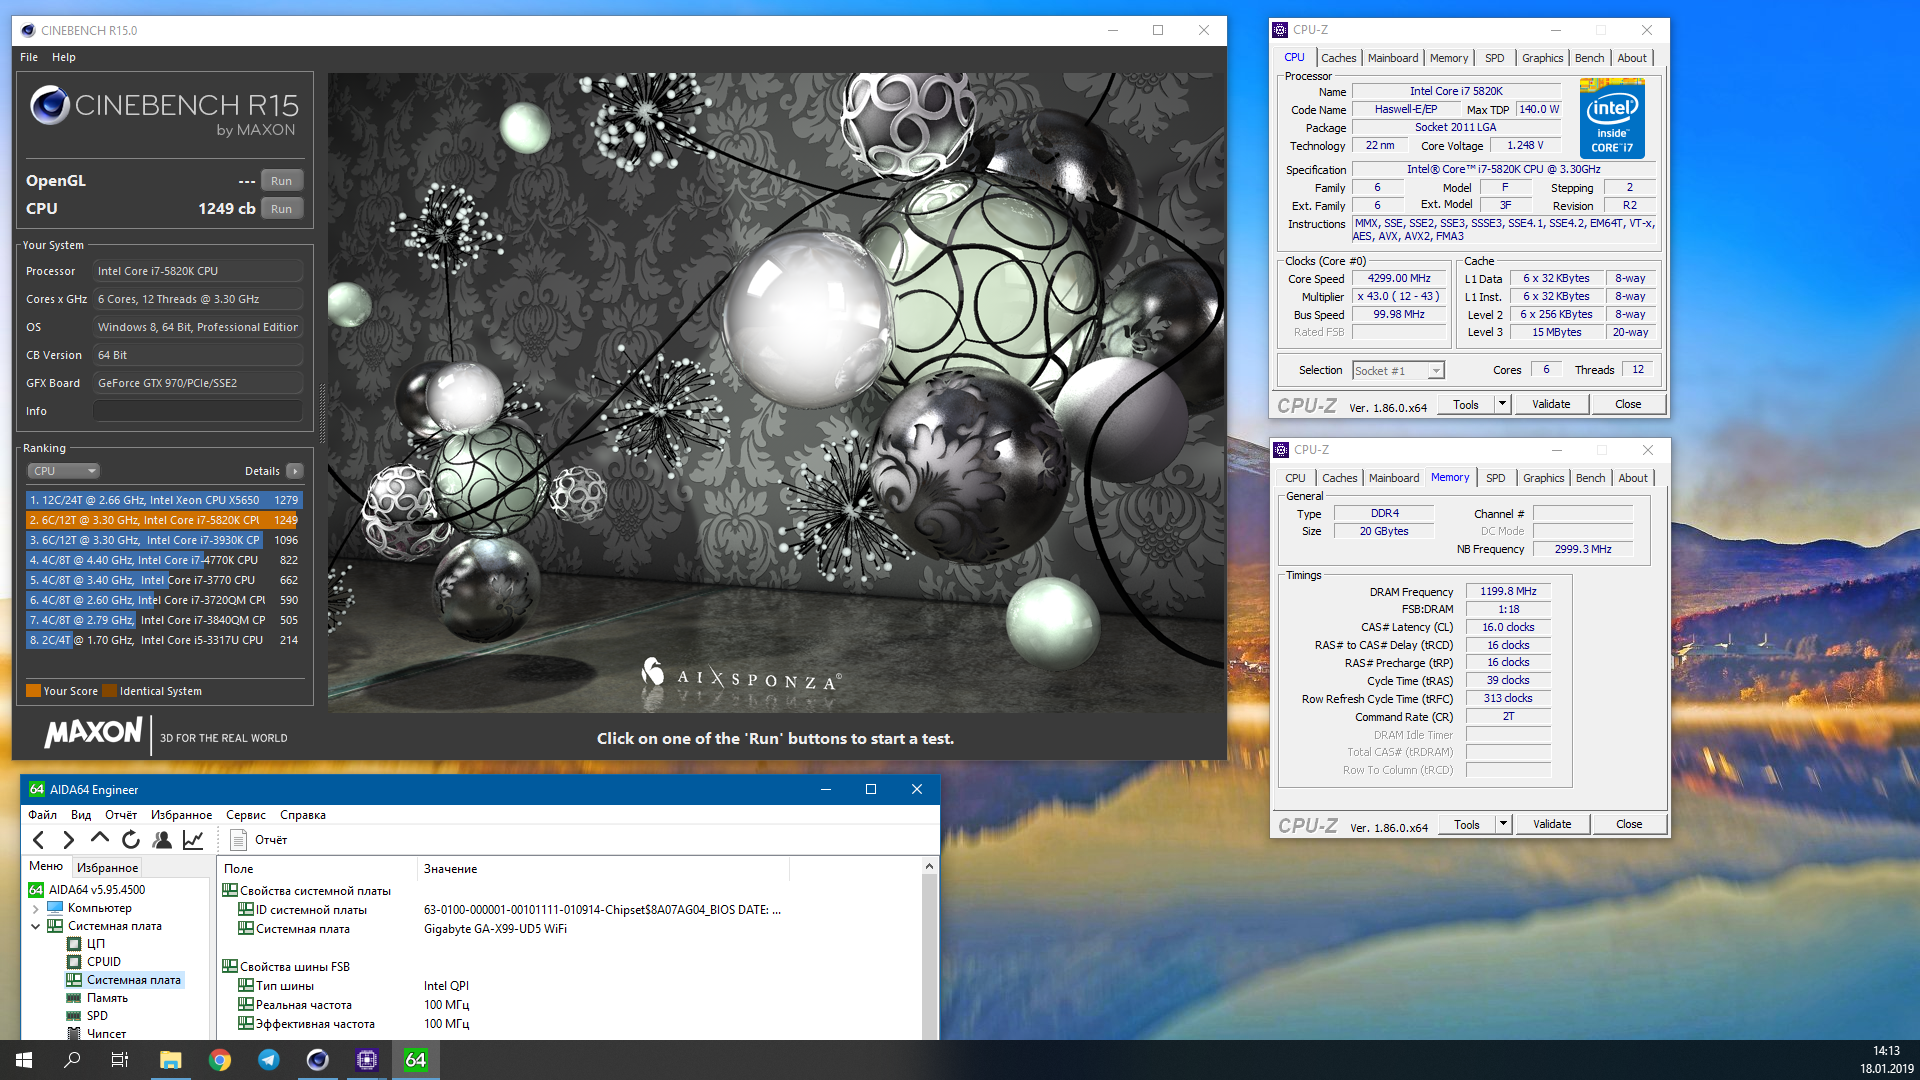
Task: Open About tab in lower CPU-Z window
Action: coord(1633,478)
